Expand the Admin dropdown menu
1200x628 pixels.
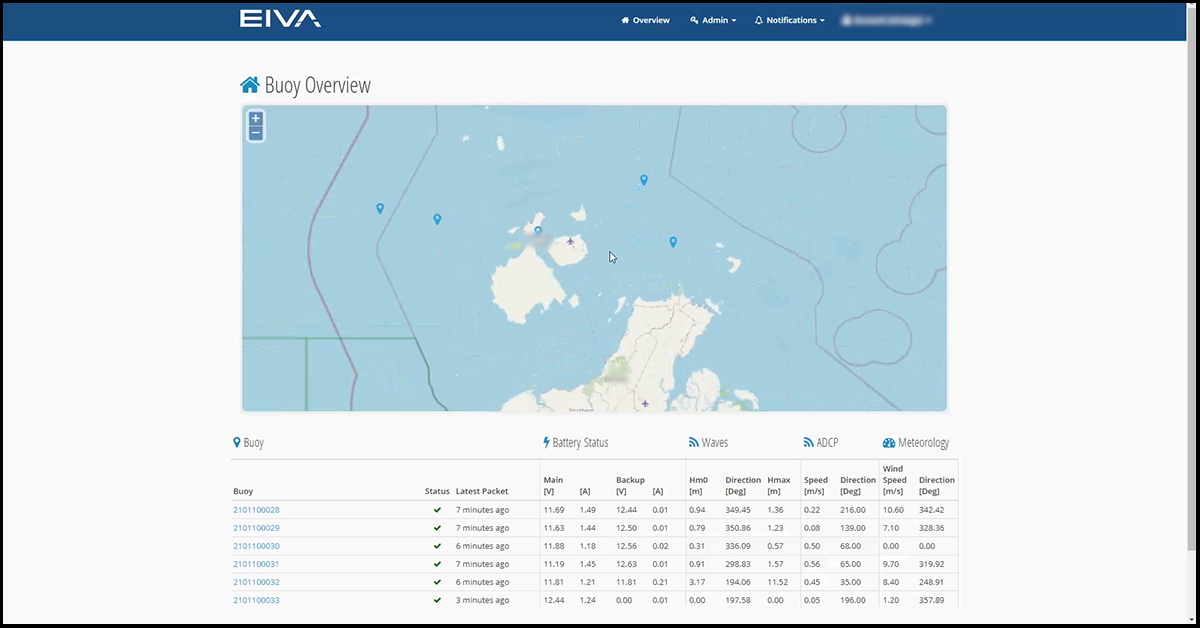click(x=713, y=20)
